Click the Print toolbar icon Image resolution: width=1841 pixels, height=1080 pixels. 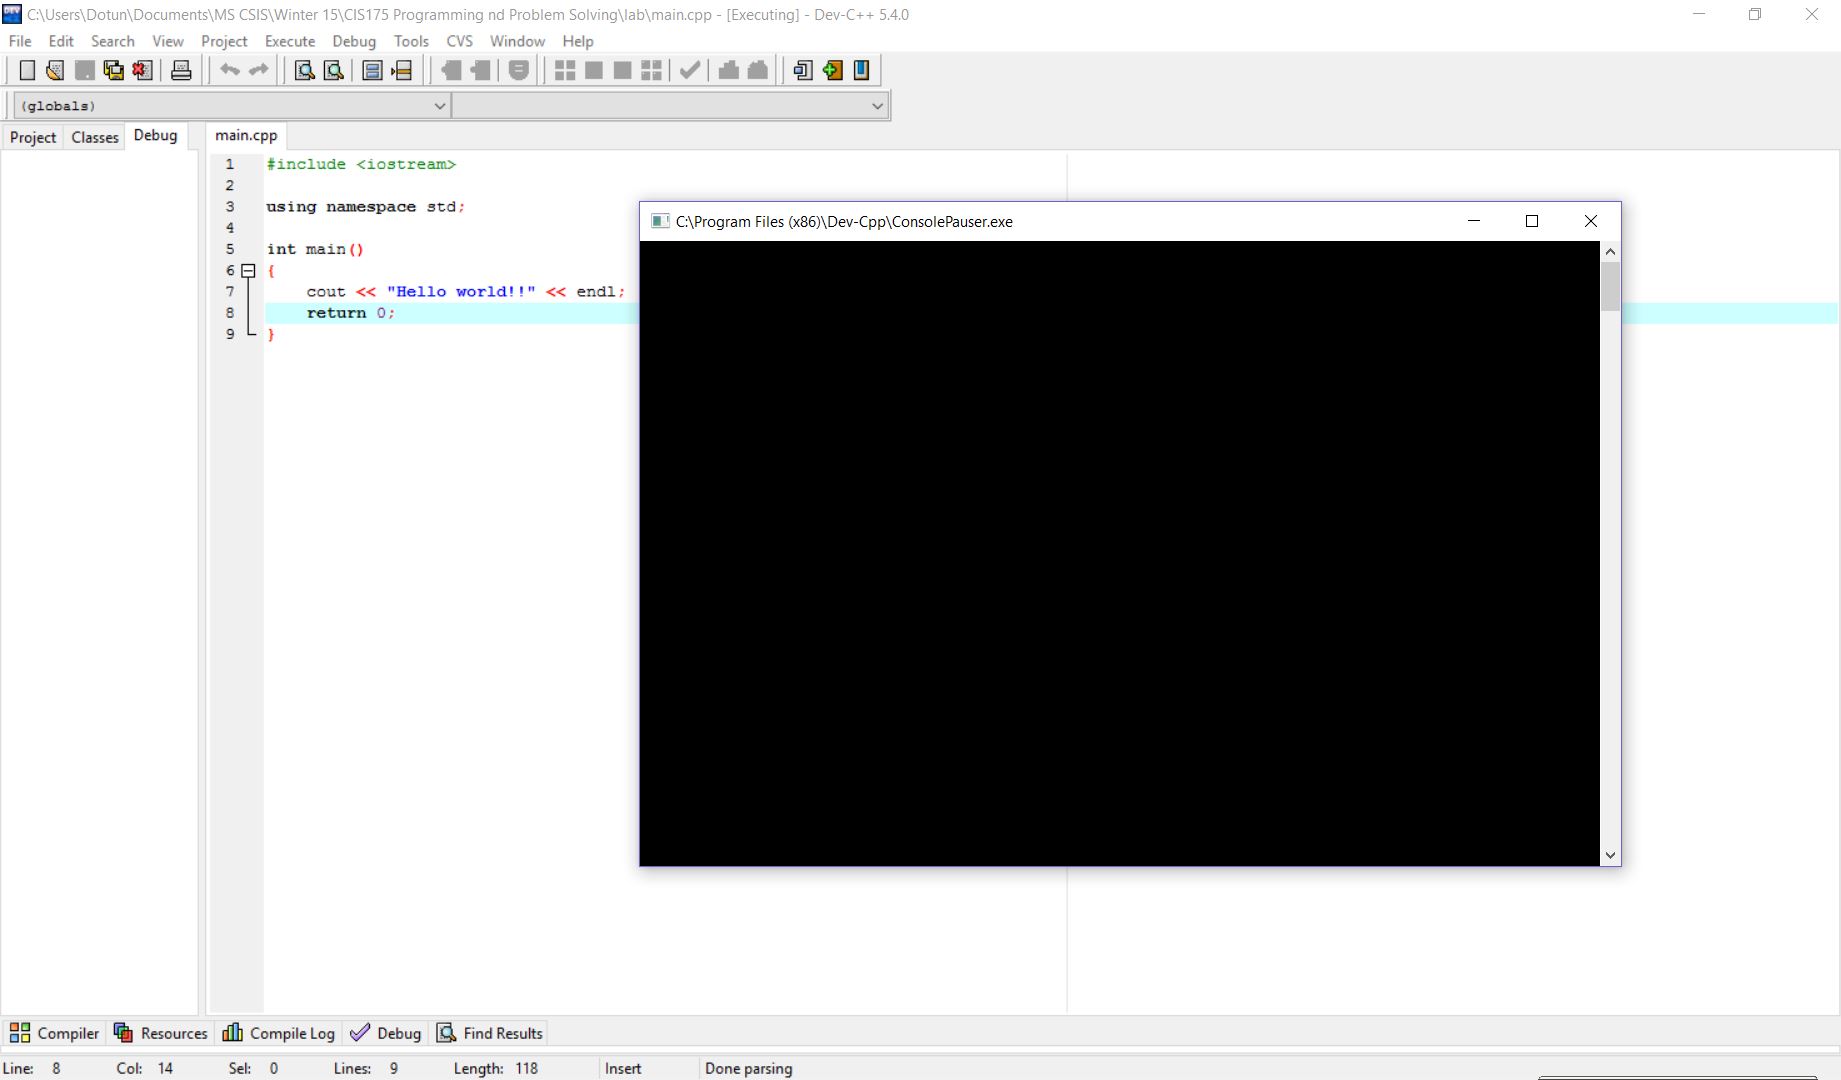click(181, 70)
